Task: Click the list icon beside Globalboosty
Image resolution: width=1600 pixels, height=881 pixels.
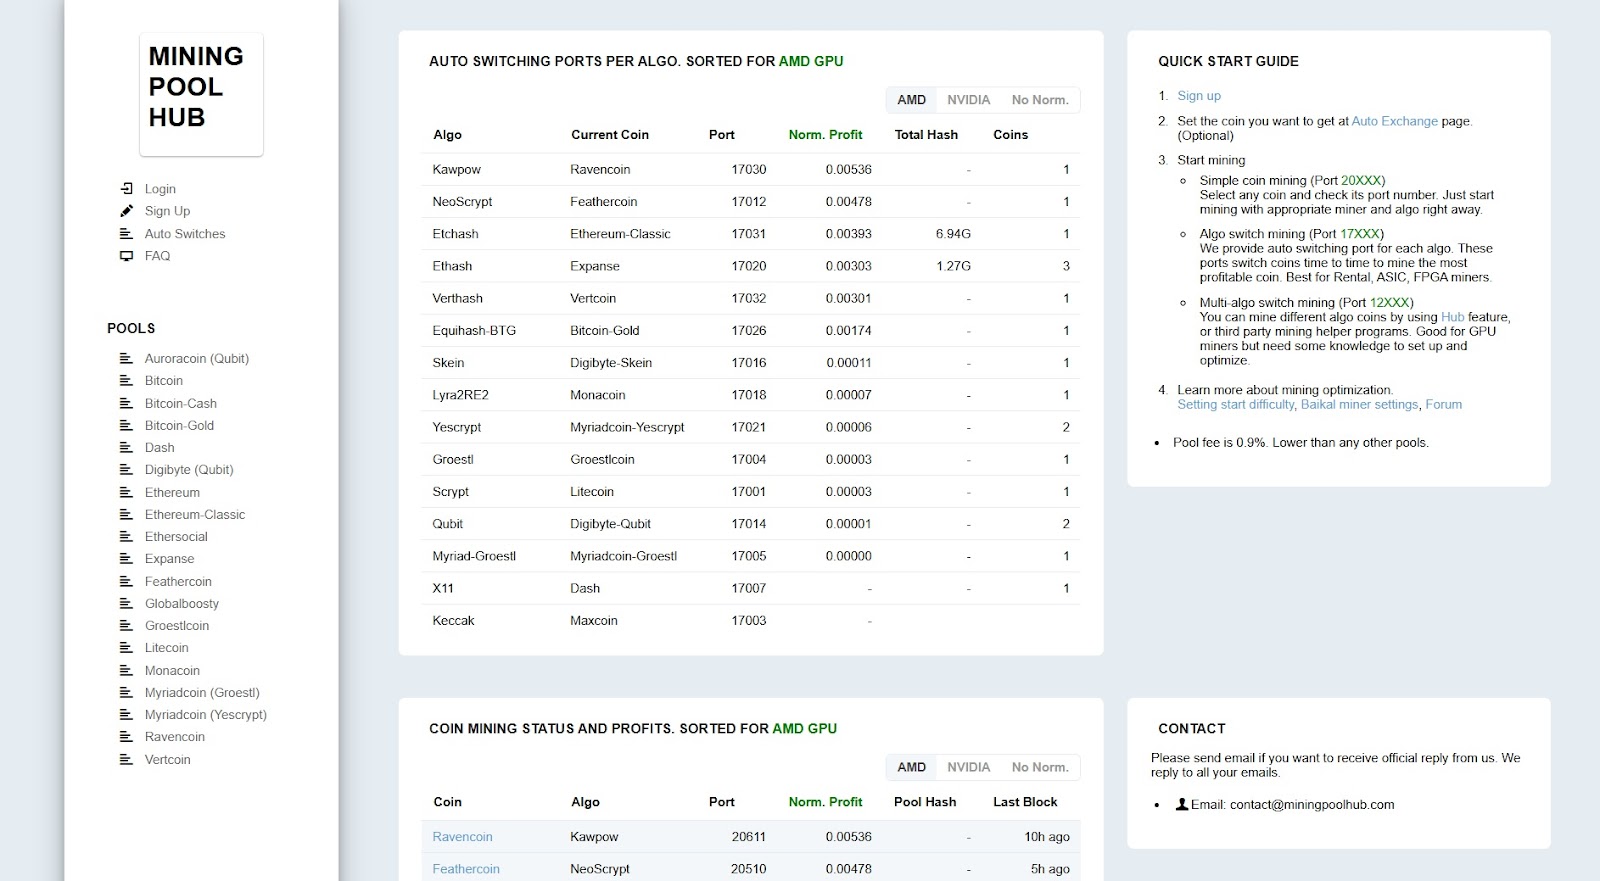Action: coord(126,603)
